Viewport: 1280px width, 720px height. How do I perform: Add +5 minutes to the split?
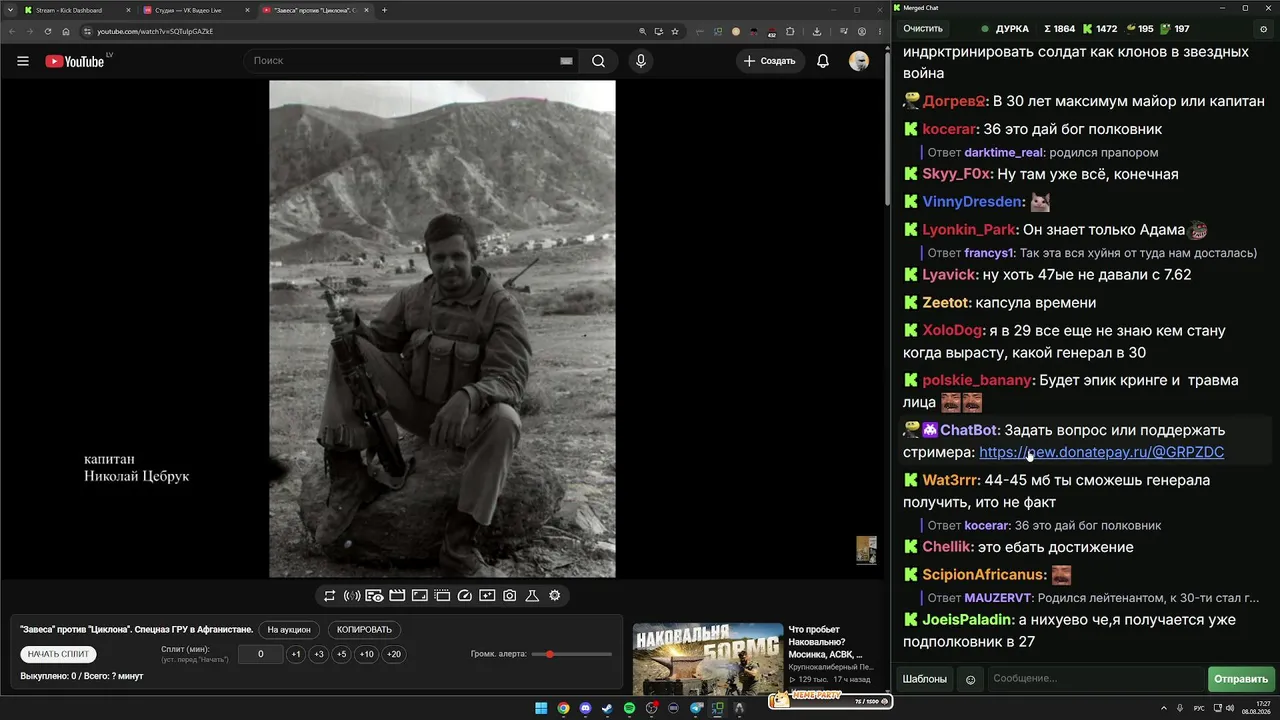[x=342, y=654]
